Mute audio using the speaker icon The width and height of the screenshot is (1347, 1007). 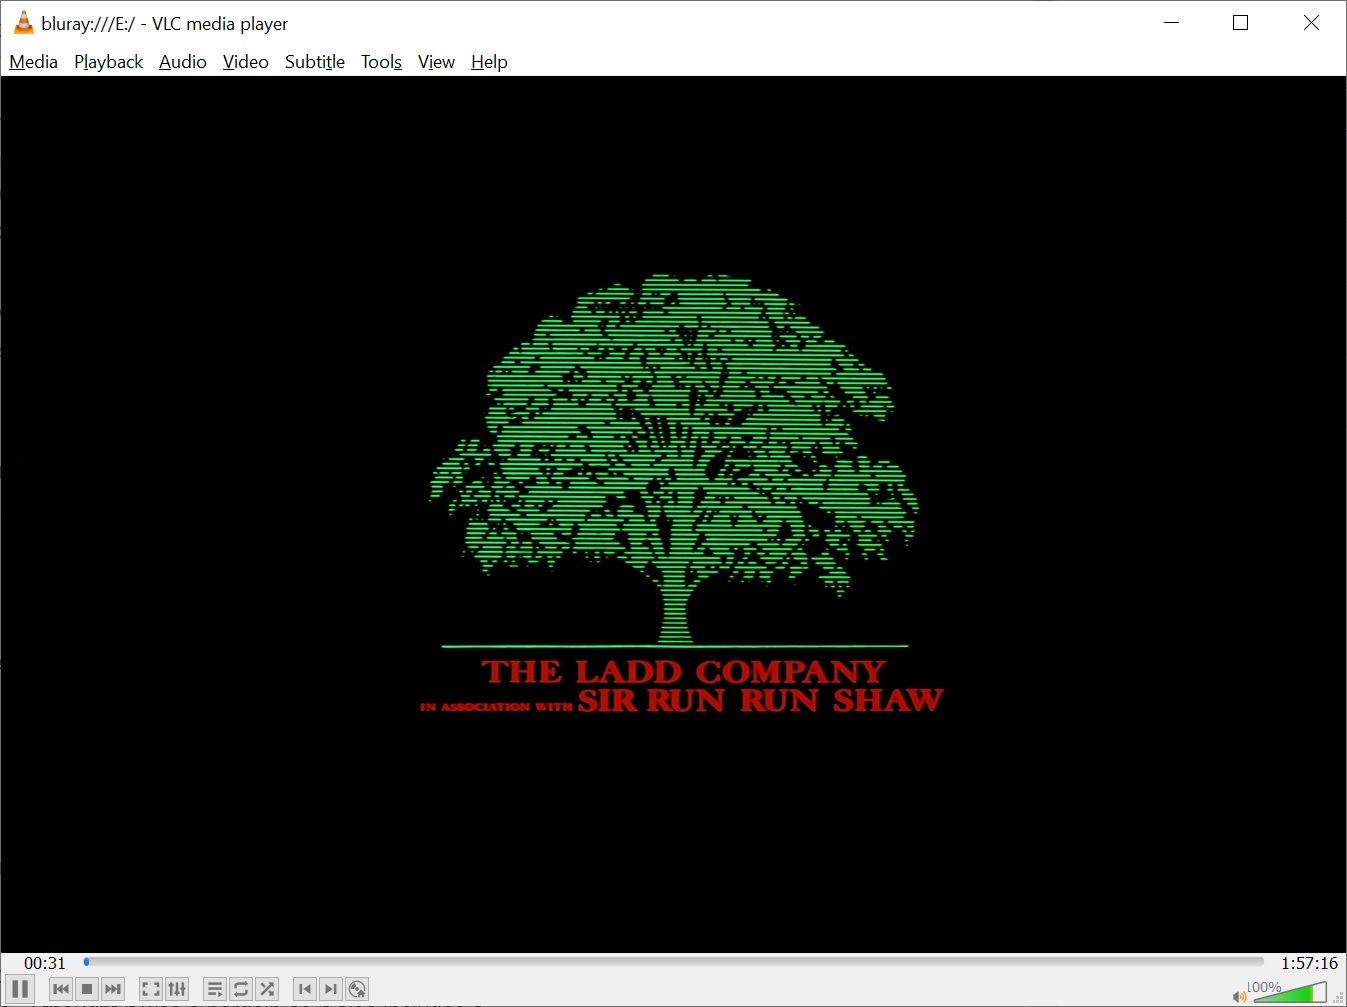1239,996
